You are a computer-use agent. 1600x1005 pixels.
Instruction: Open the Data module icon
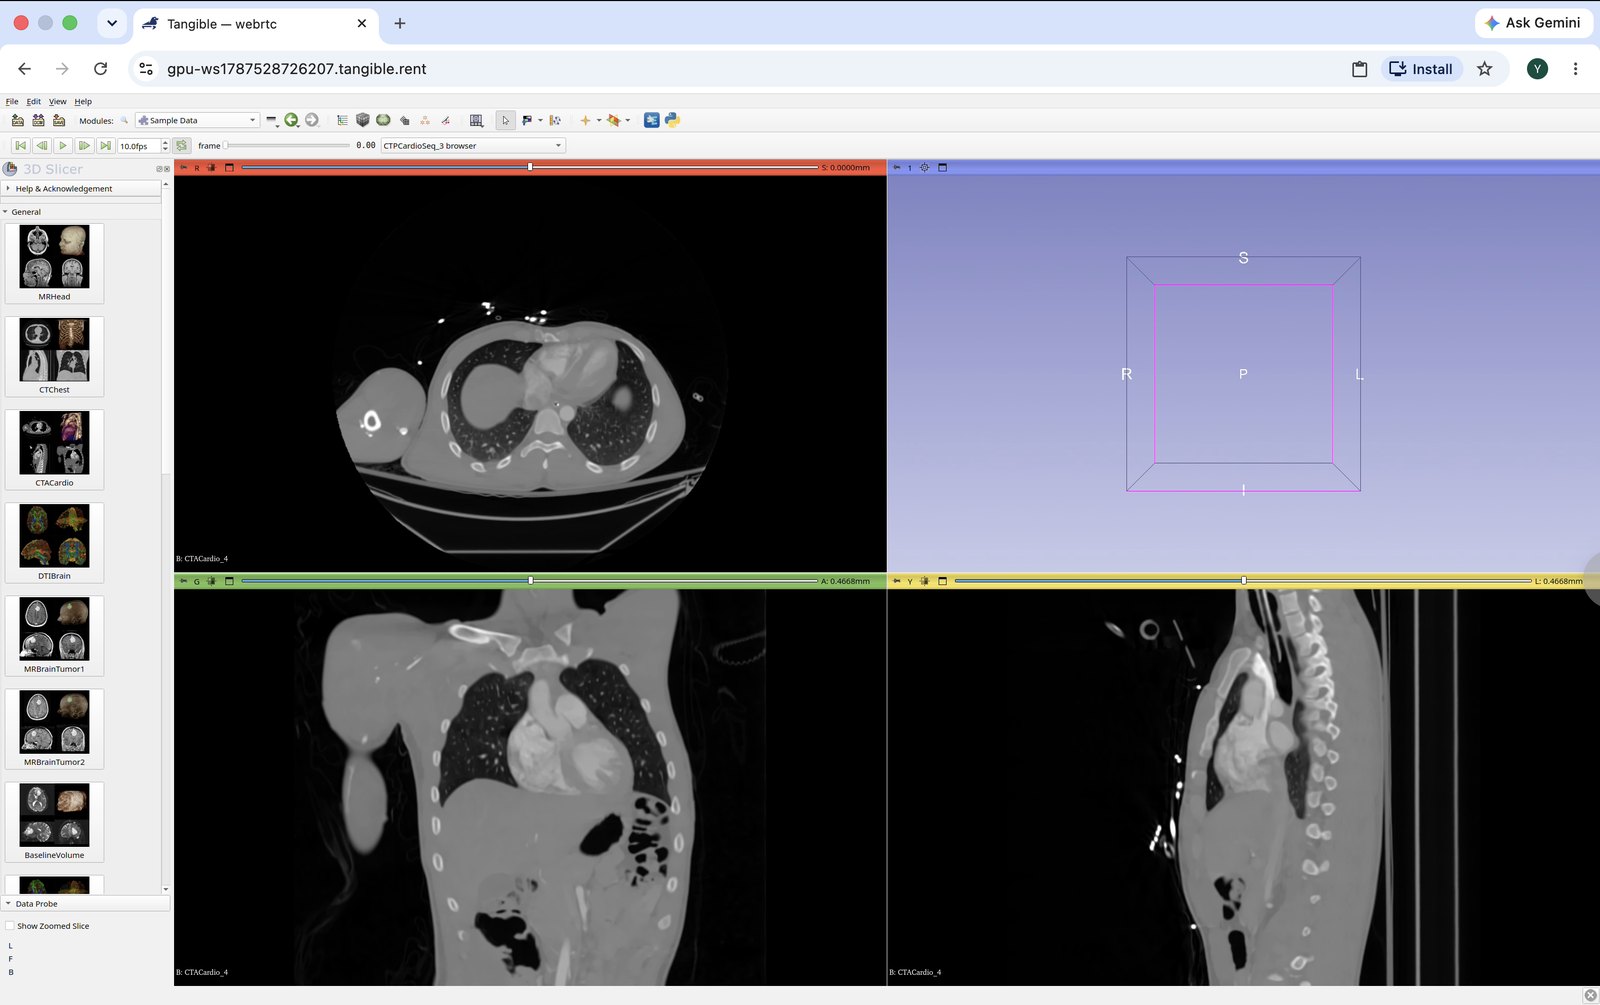(342, 120)
